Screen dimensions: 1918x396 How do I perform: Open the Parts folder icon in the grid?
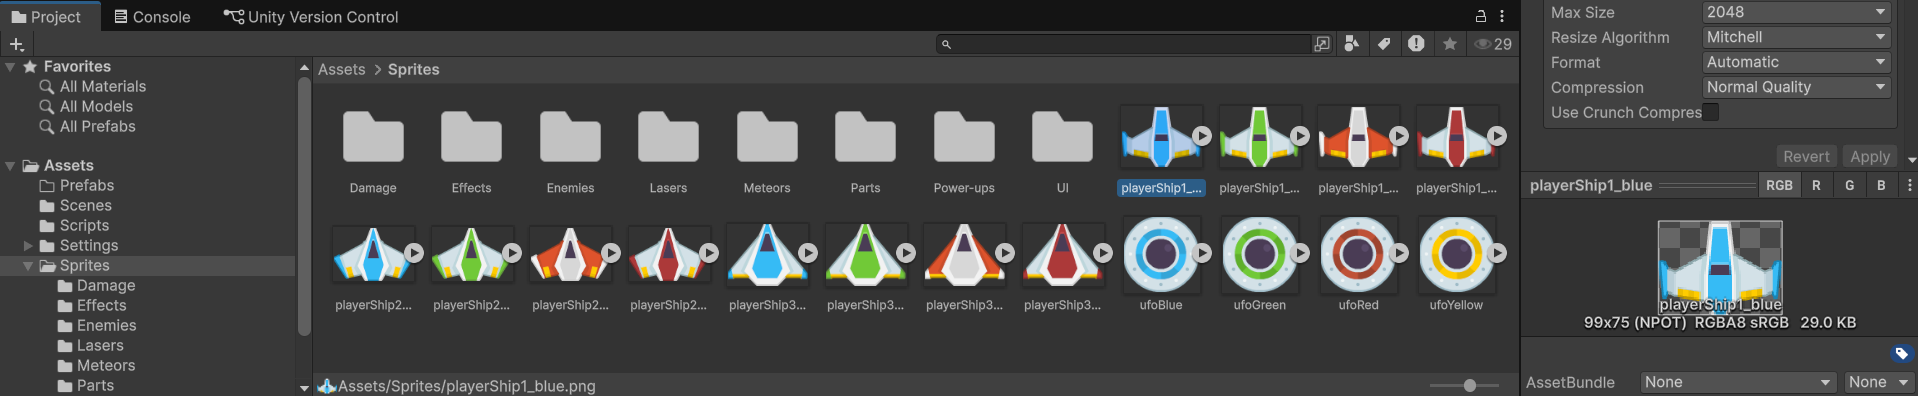coord(865,136)
